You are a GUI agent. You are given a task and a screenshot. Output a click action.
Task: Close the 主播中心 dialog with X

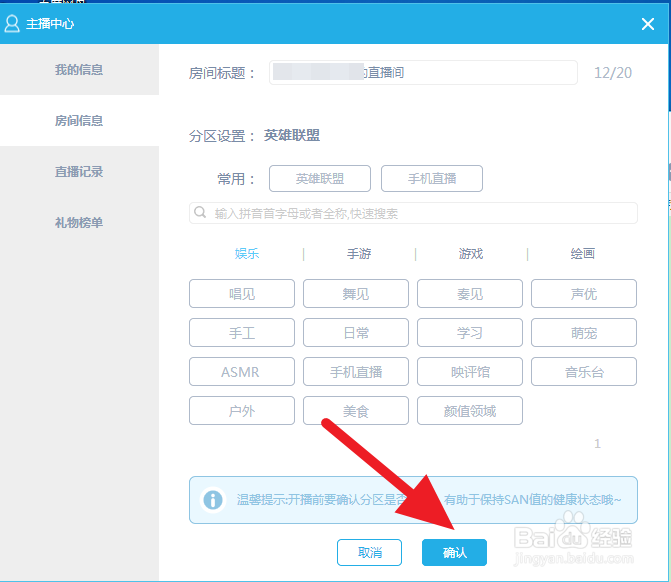click(648, 24)
